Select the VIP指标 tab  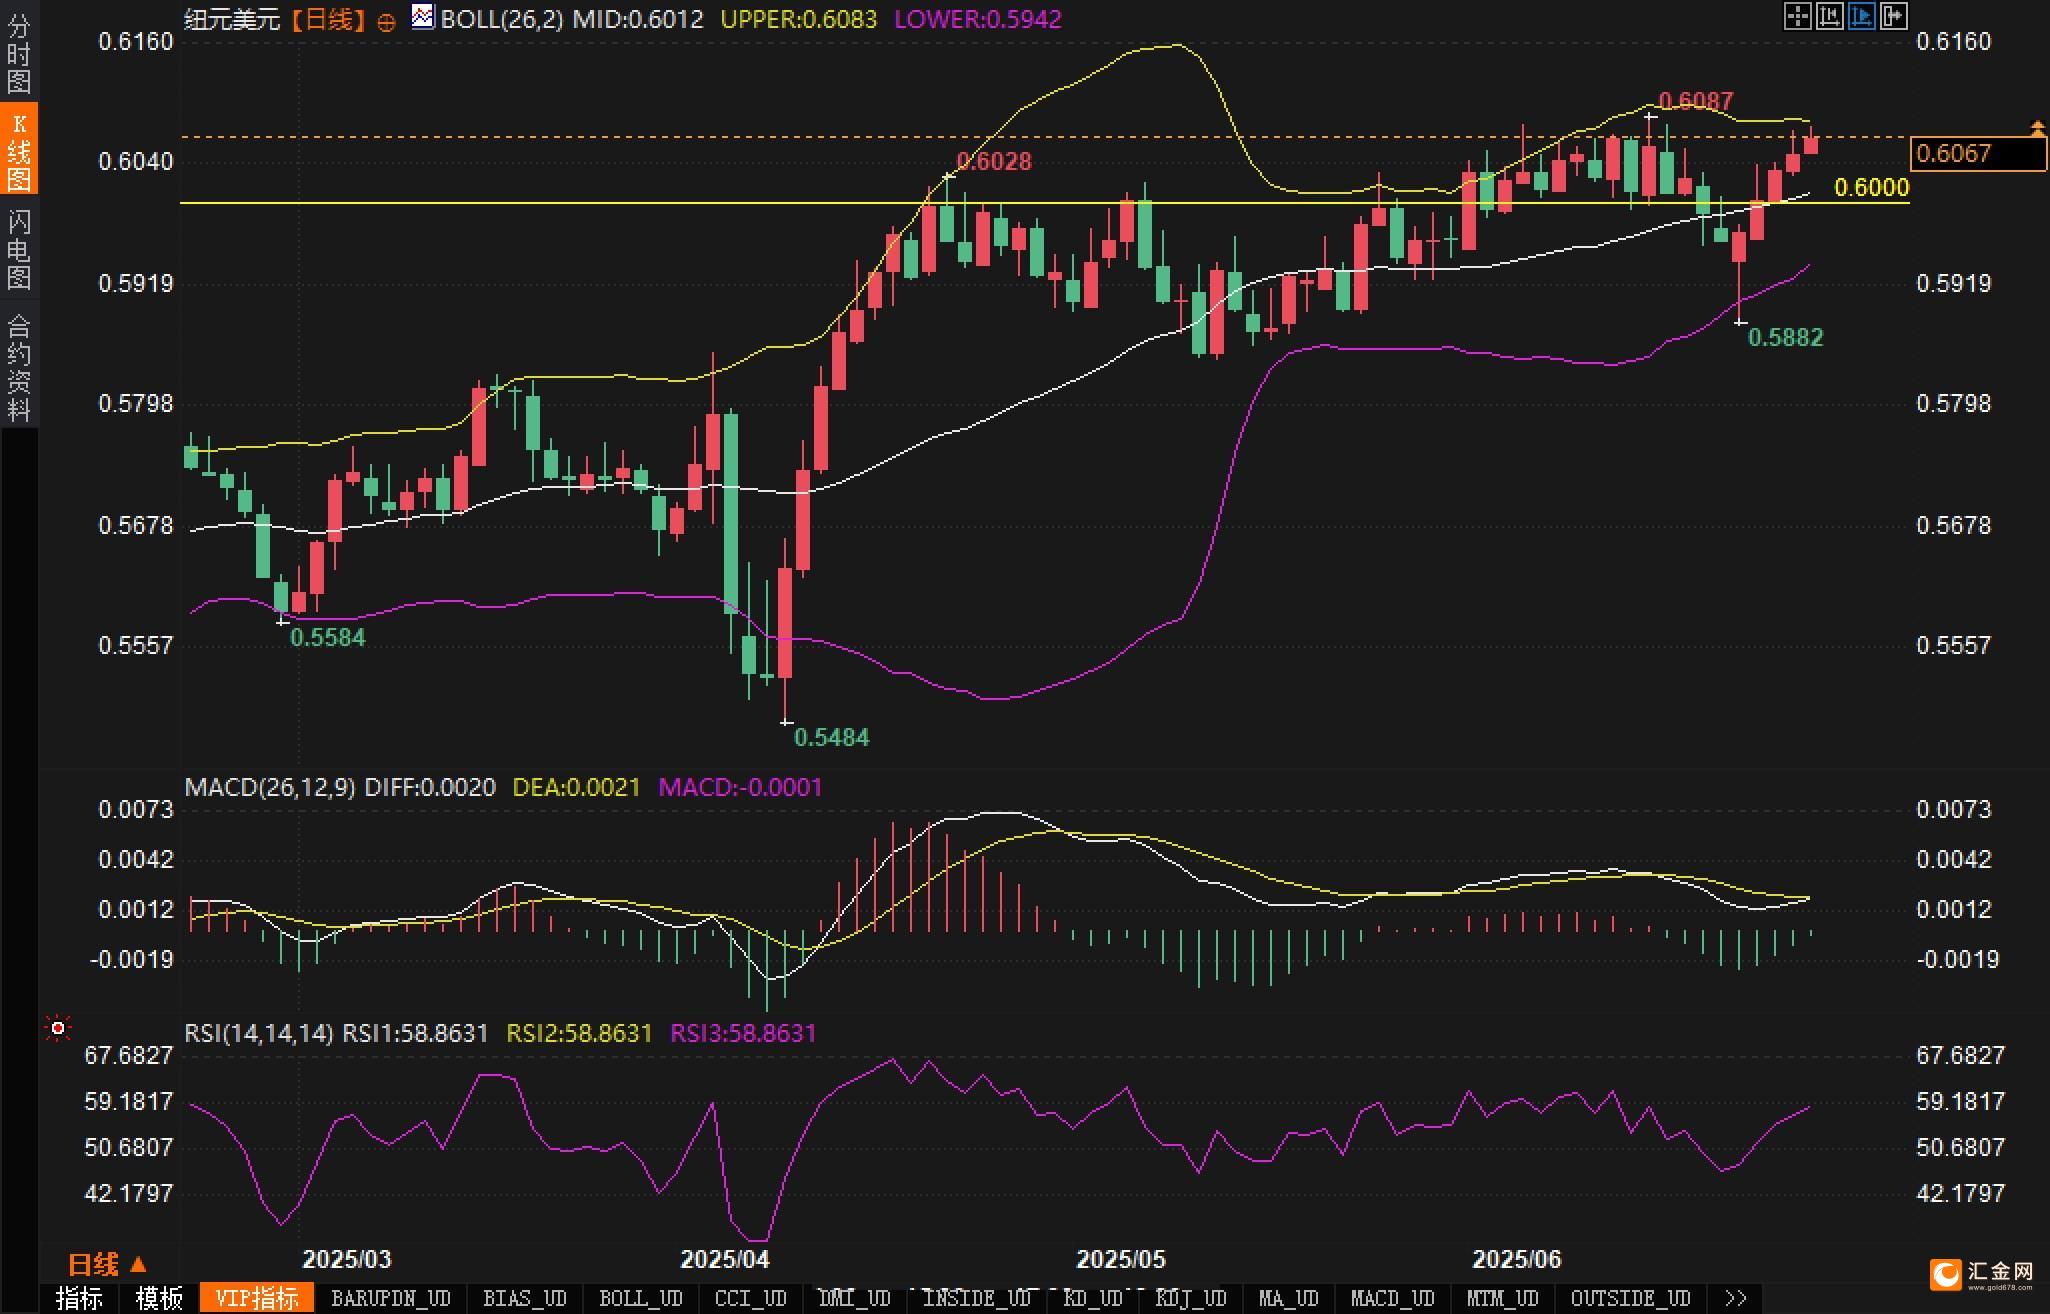(x=257, y=1298)
